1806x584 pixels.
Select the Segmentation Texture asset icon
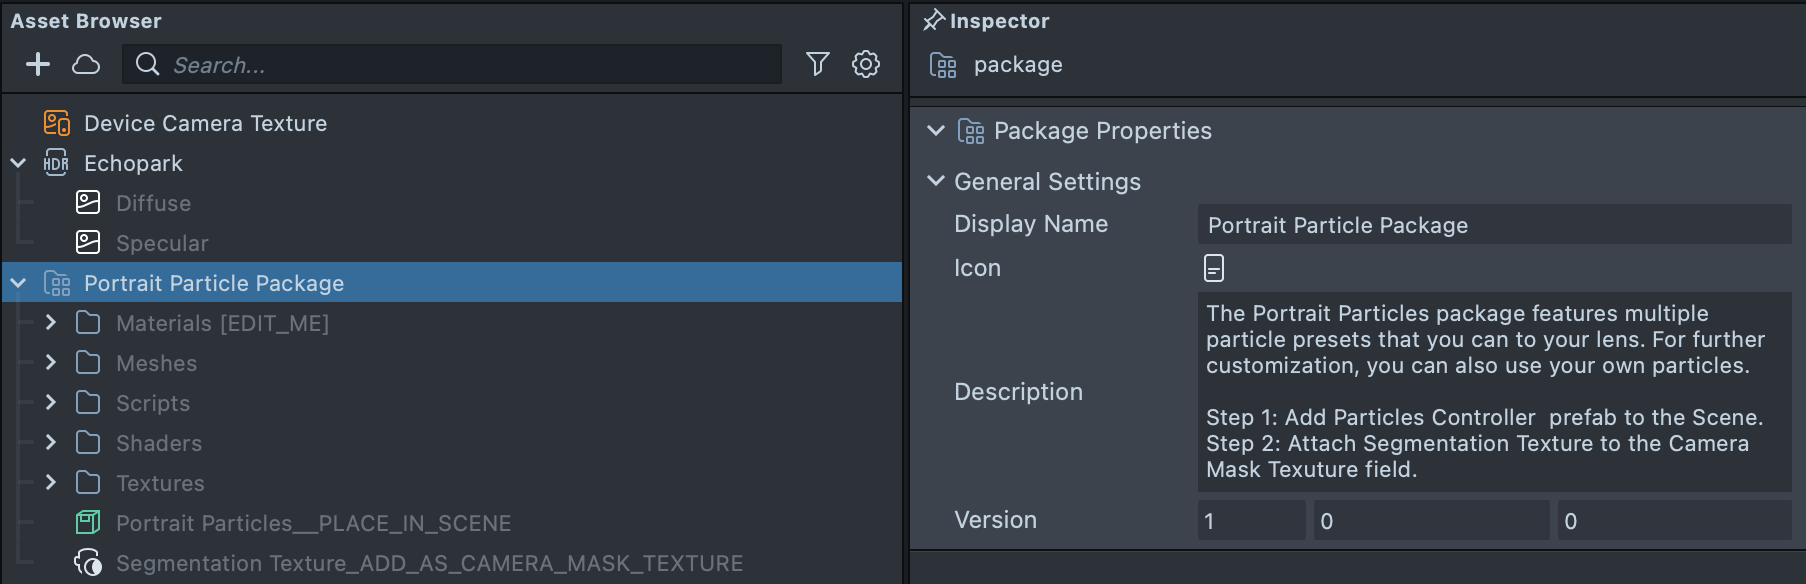pos(88,563)
